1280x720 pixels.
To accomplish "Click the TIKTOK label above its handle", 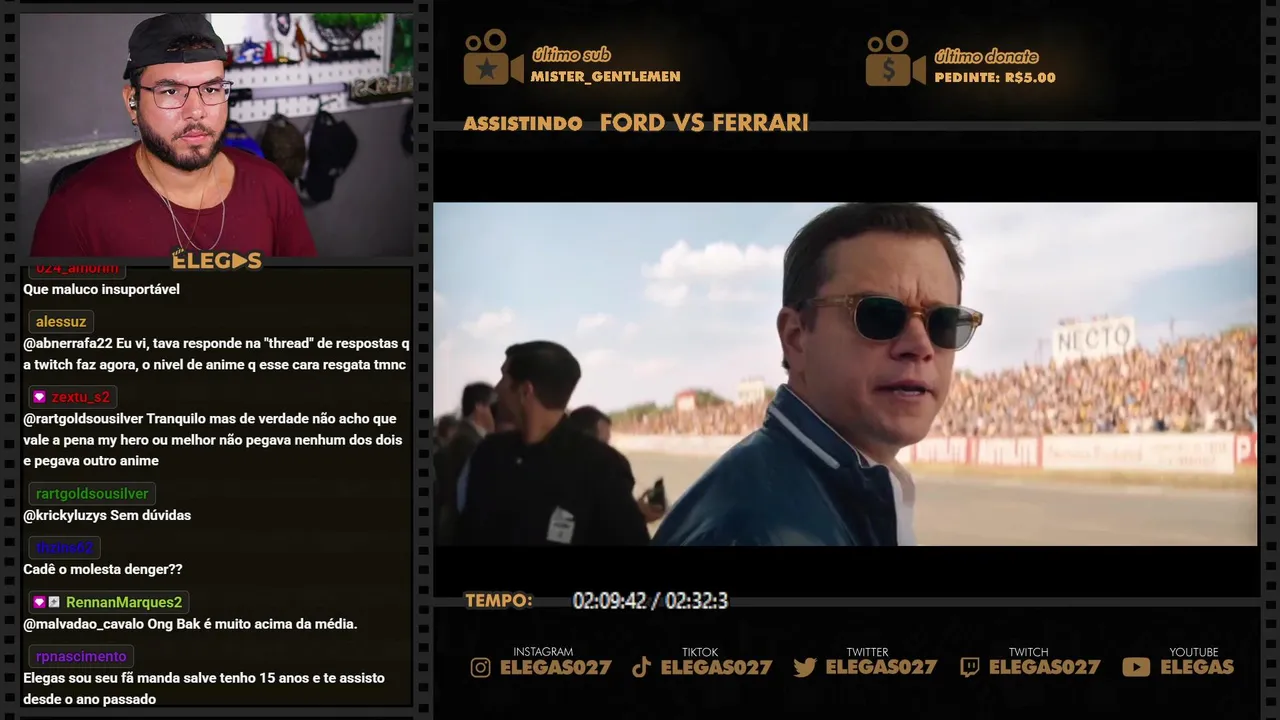I will click(x=700, y=652).
